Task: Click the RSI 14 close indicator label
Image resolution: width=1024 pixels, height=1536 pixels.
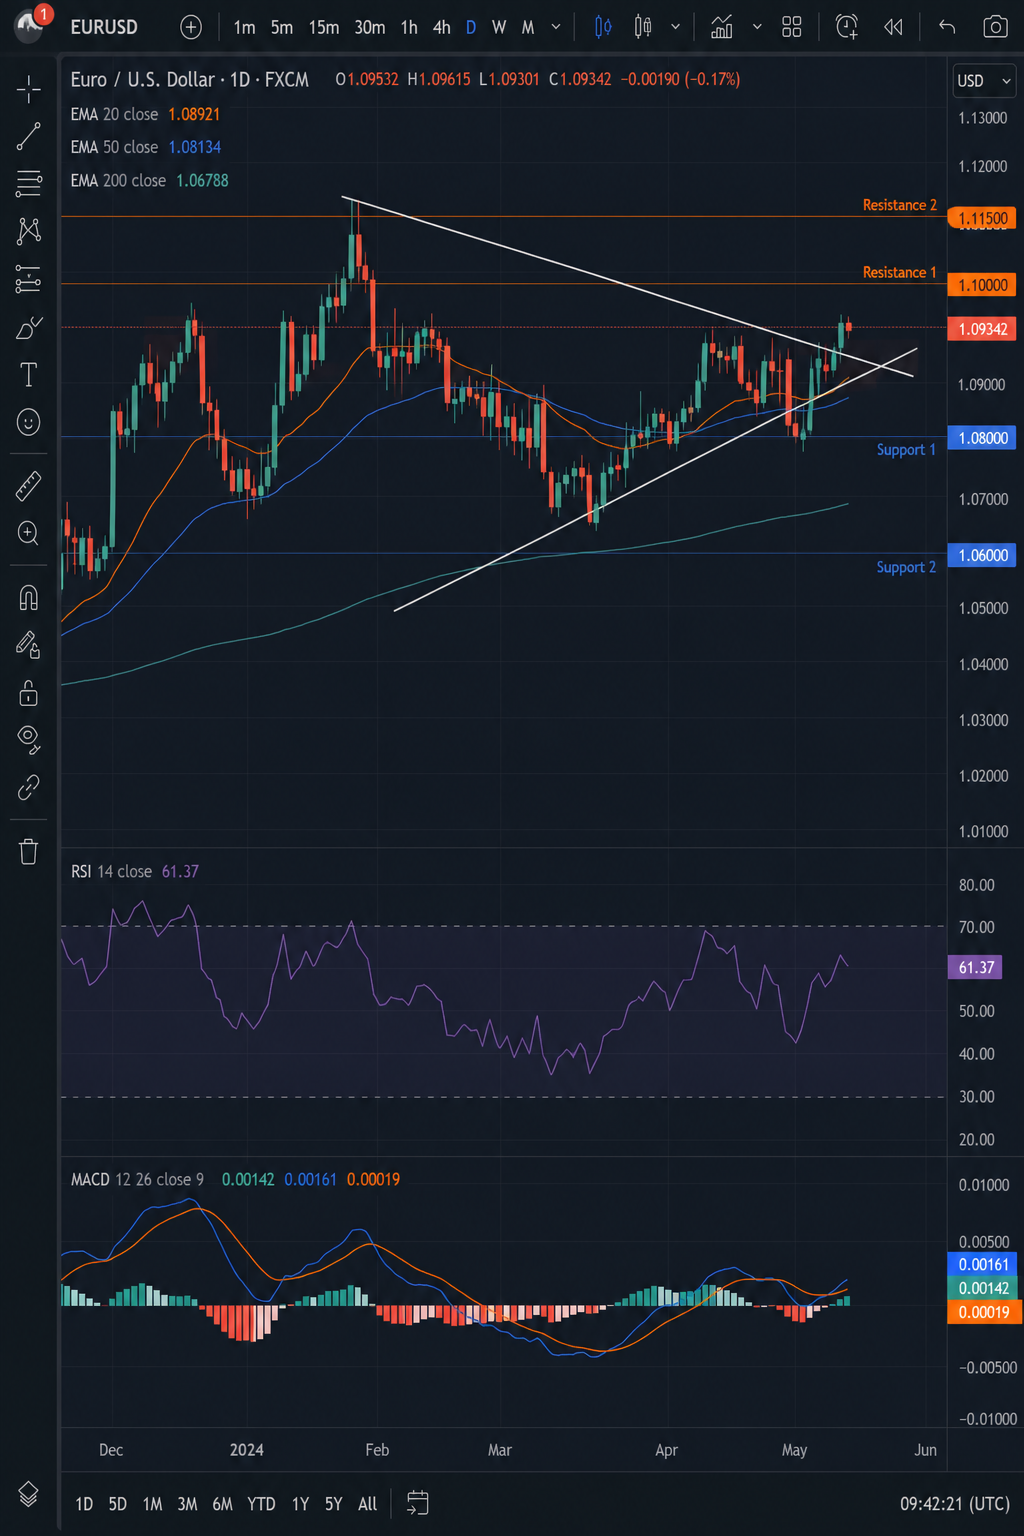Action: (x=111, y=871)
